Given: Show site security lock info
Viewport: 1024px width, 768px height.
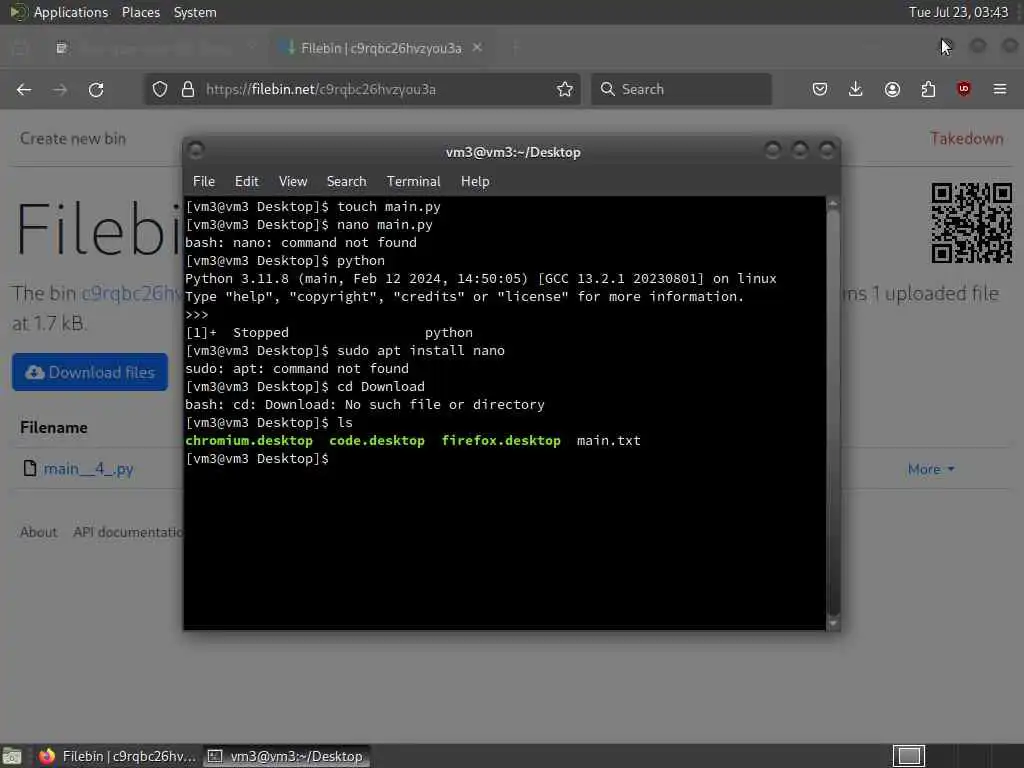Looking at the screenshot, I should 188,89.
